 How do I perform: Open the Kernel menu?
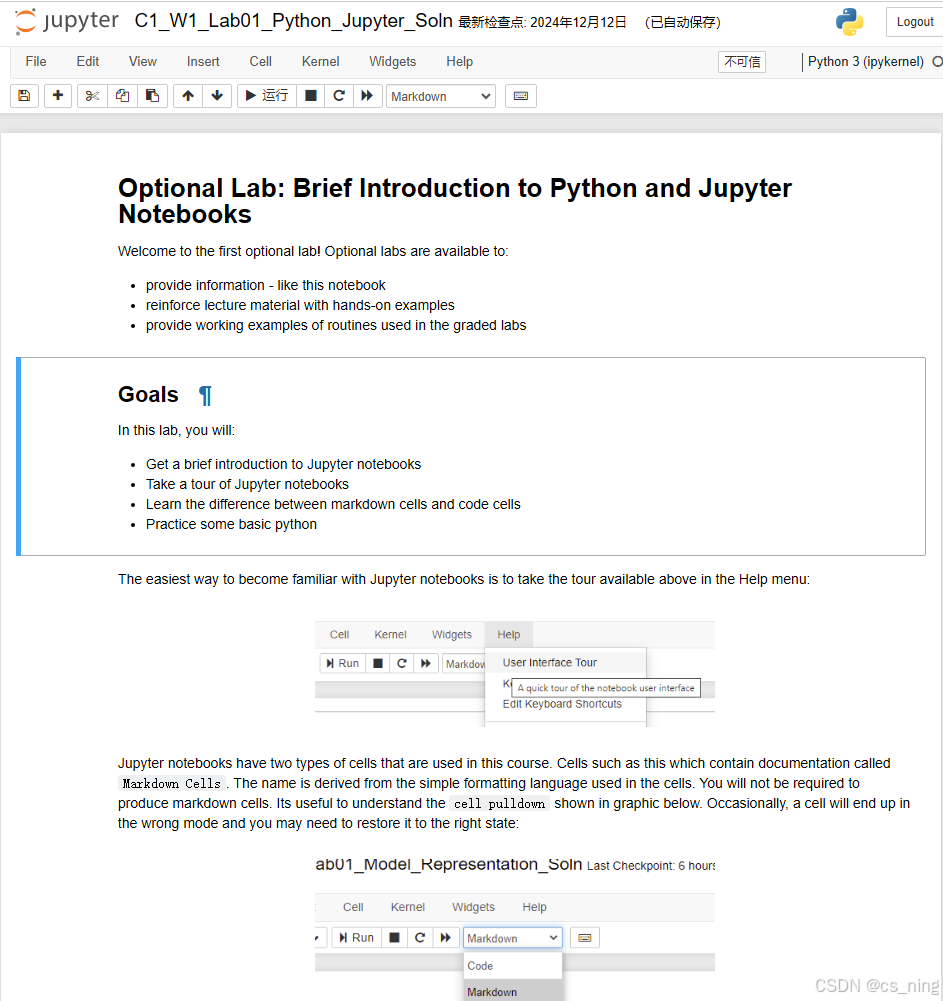pyautogui.click(x=321, y=61)
